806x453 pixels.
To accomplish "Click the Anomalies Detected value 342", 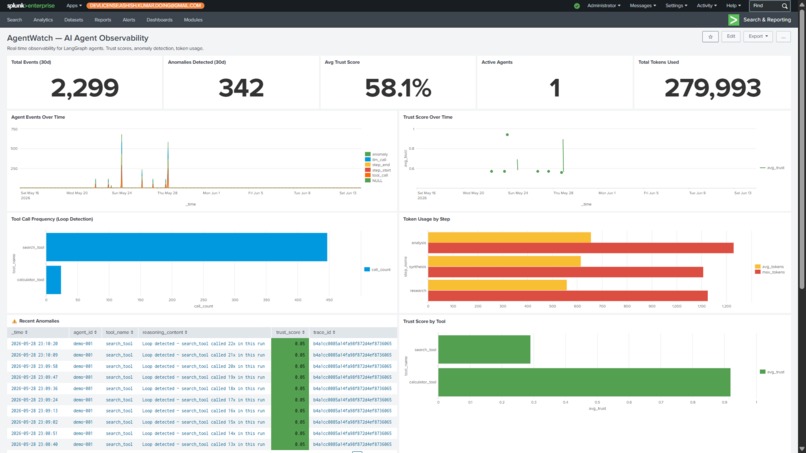I will pos(241,88).
